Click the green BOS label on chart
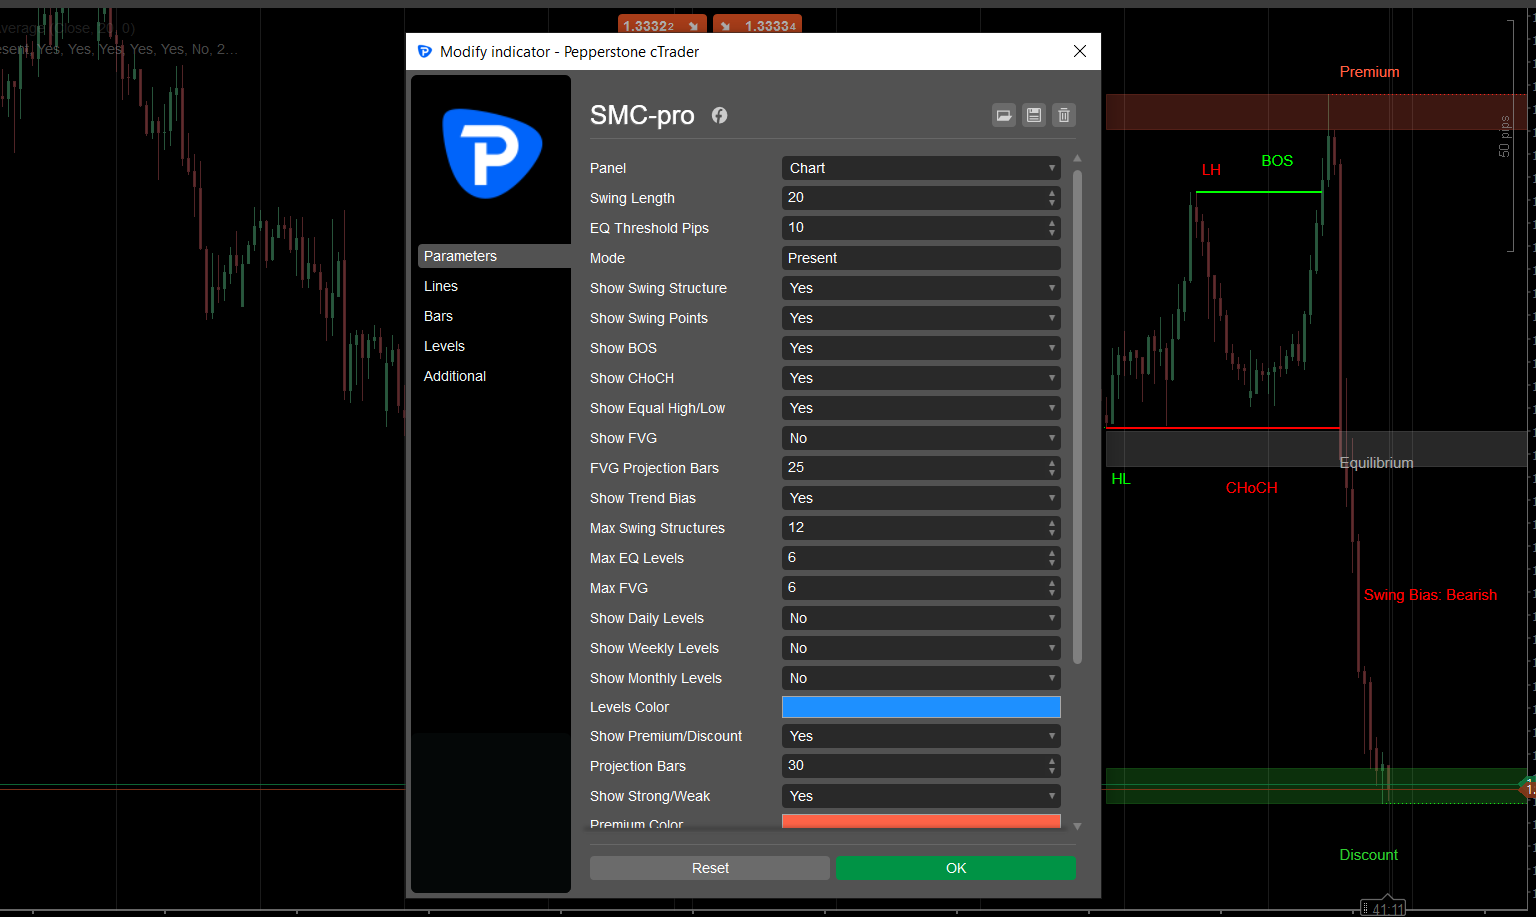This screenshot has height=917, width=1536. [1277, 161]
